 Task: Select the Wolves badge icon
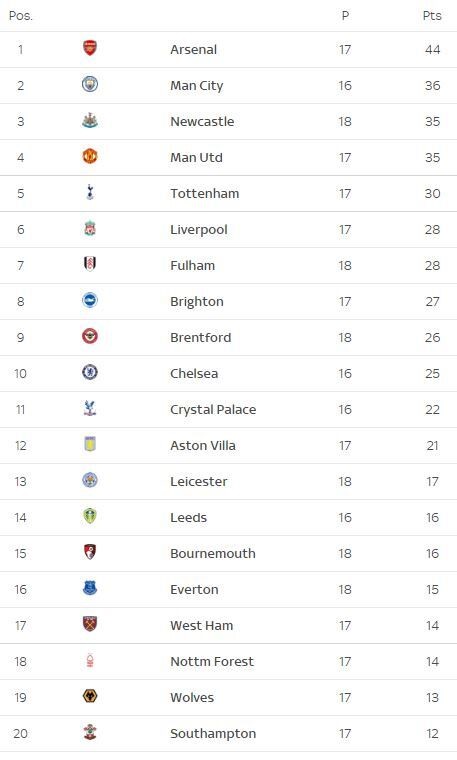[x=90, y=696]
